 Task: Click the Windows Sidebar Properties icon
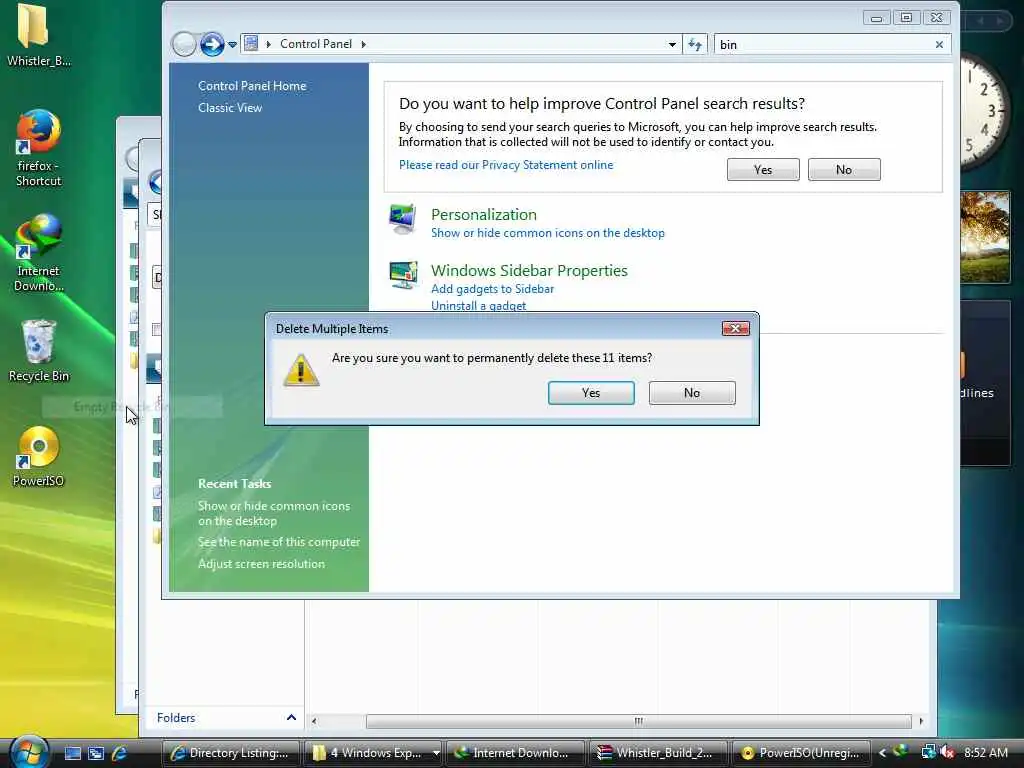tap(403, 275)
